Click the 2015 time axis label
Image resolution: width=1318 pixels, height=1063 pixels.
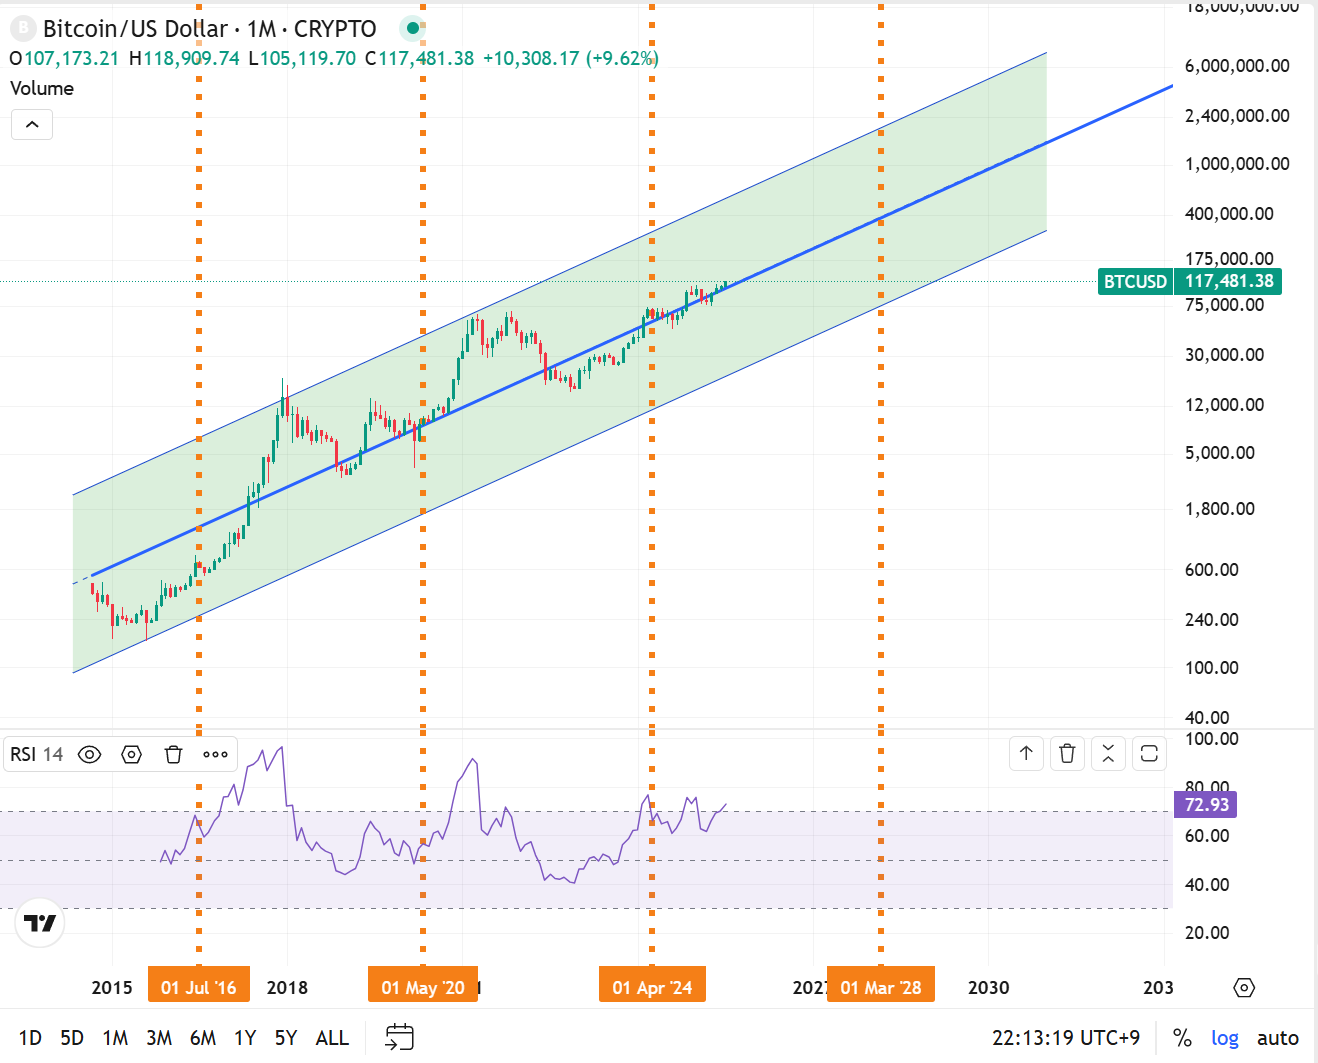(x=112, y=987)
